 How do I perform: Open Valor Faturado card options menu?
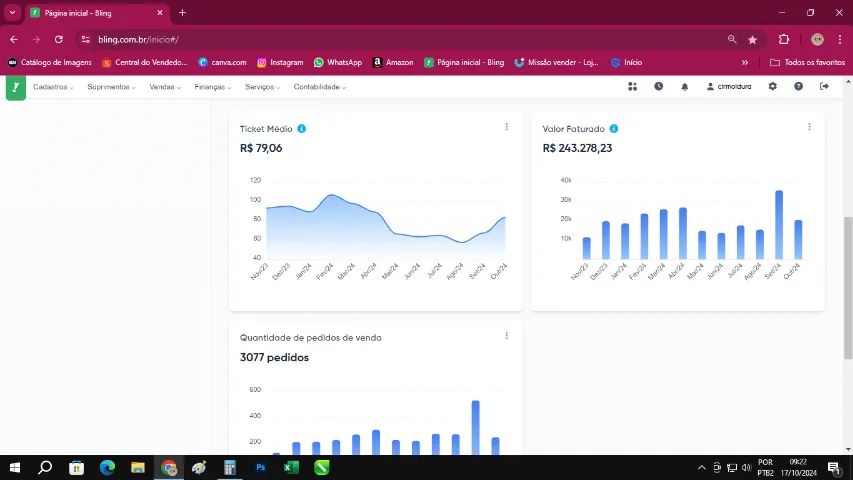tap(809, 127)
